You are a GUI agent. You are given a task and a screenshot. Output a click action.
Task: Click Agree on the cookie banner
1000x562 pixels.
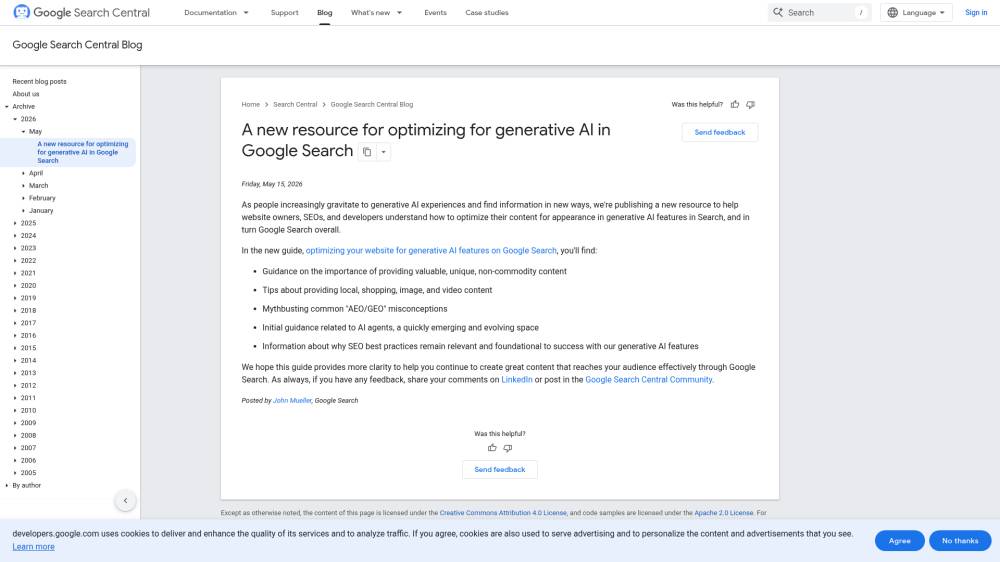tap(899, 540)
